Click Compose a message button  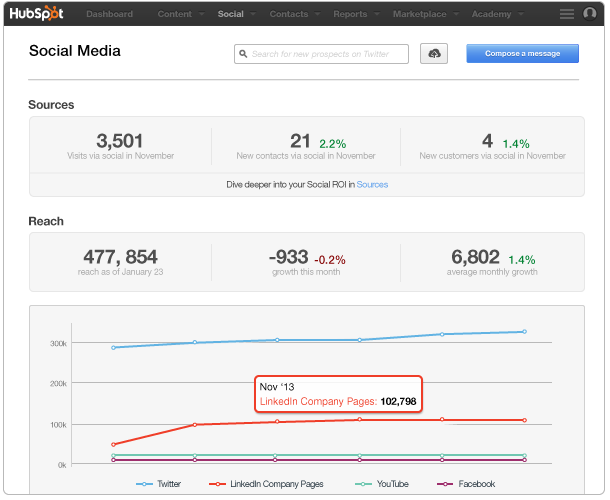pos(522,54)
